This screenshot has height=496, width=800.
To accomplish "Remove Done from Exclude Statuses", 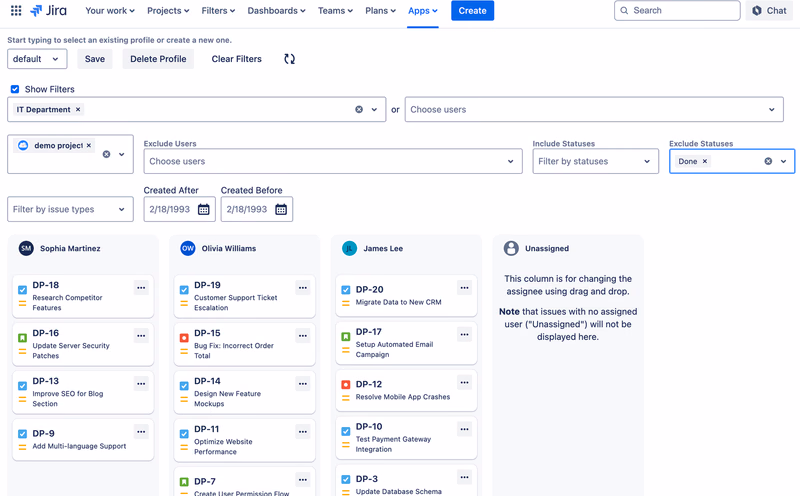I will click(705, 161).
